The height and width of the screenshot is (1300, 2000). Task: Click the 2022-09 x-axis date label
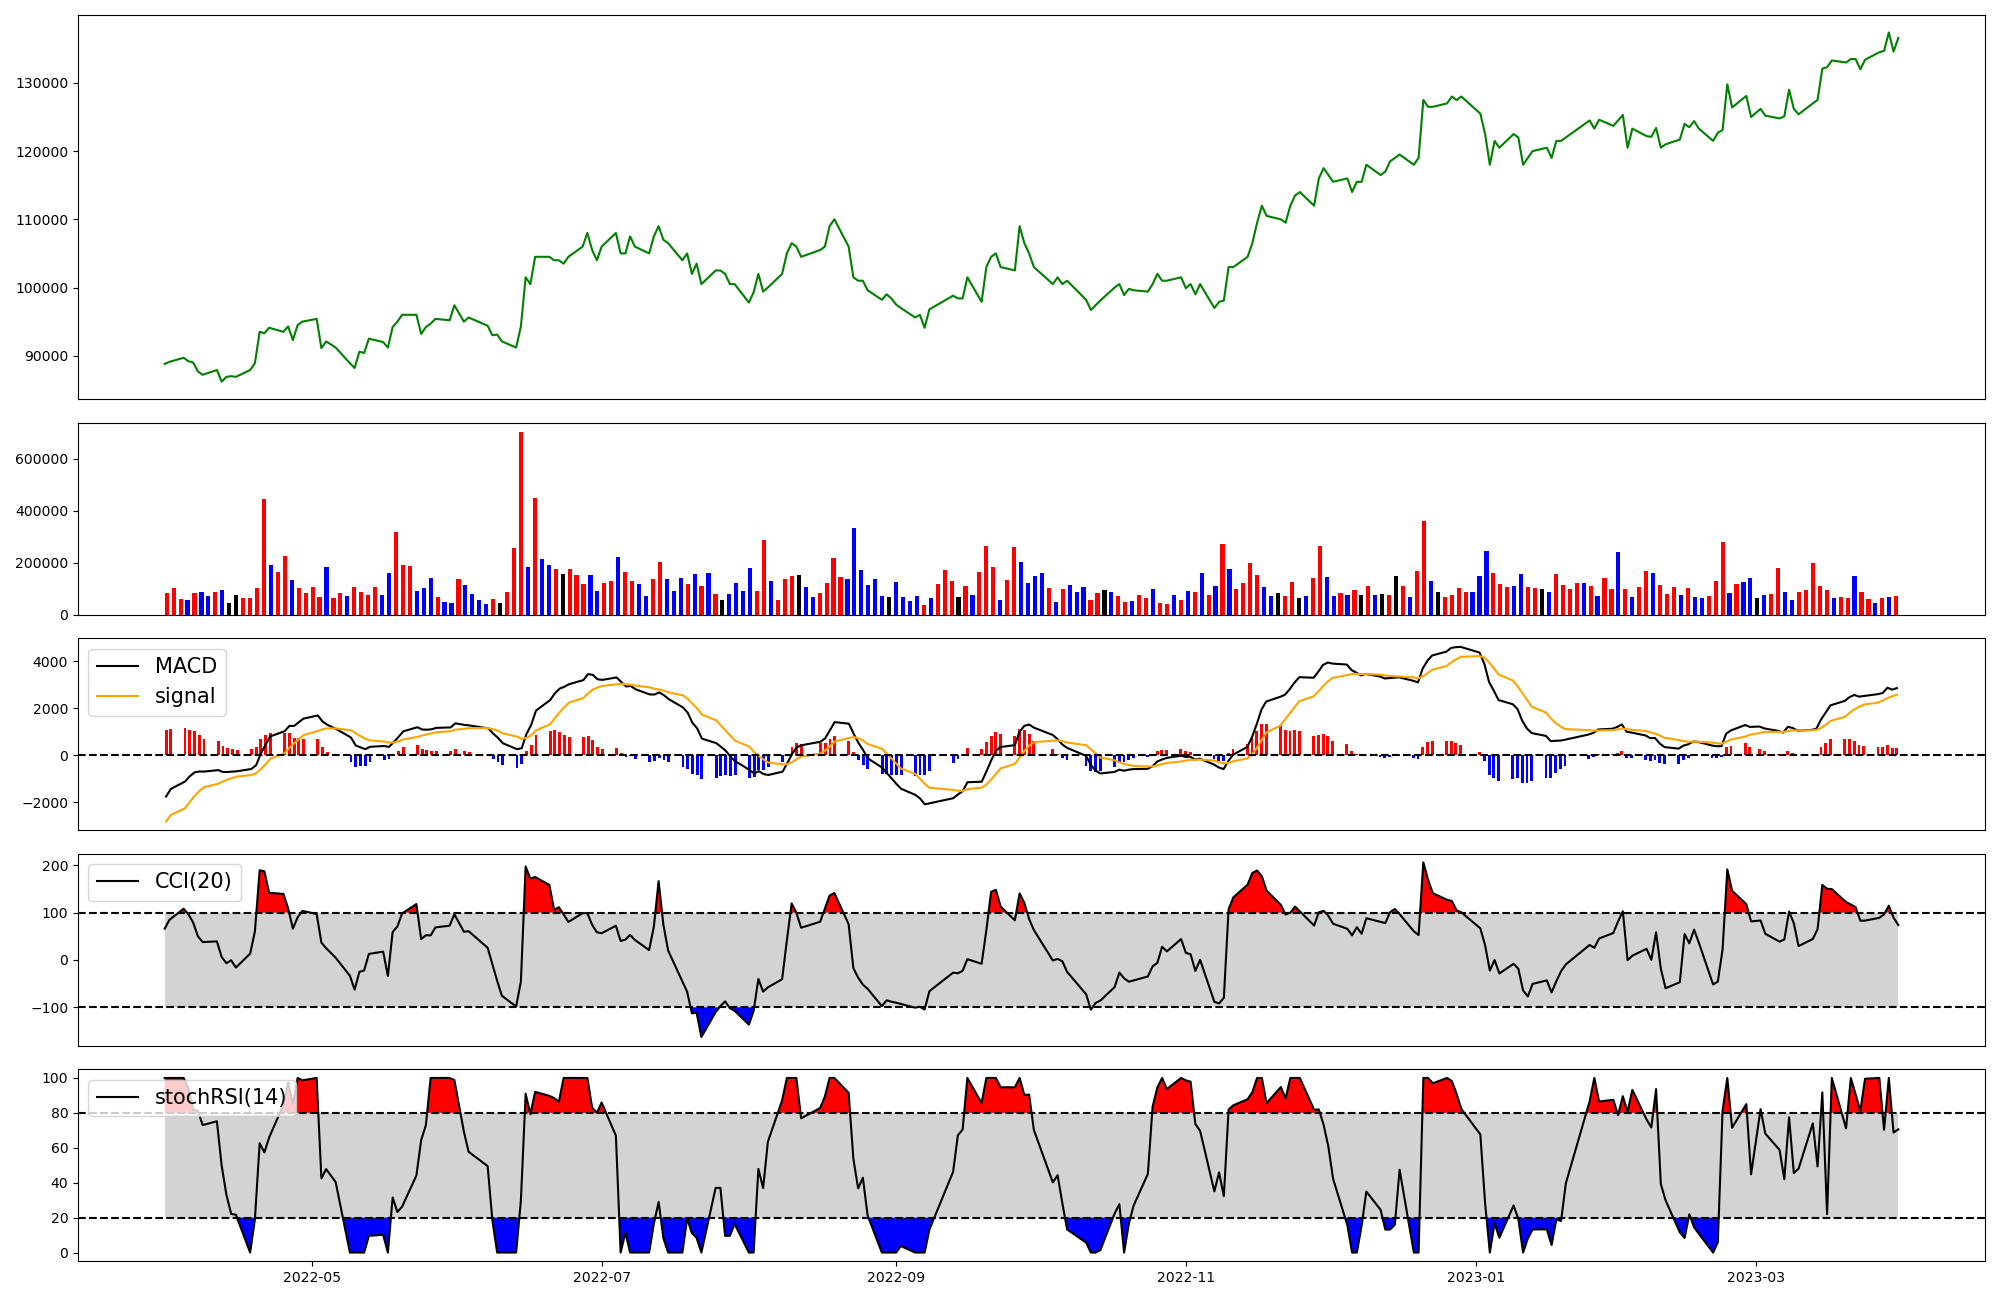896,1277
